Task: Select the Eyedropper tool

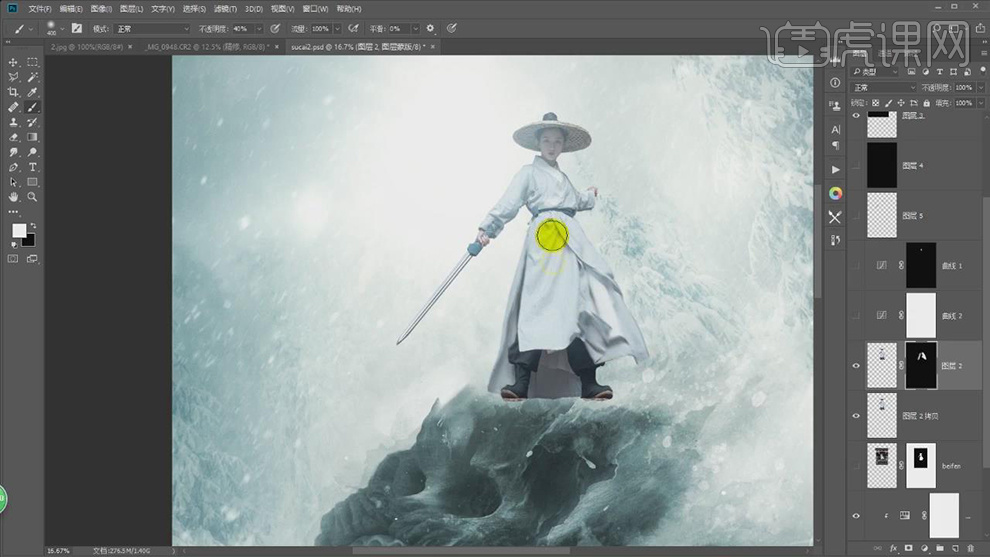Action: [32, 92]
